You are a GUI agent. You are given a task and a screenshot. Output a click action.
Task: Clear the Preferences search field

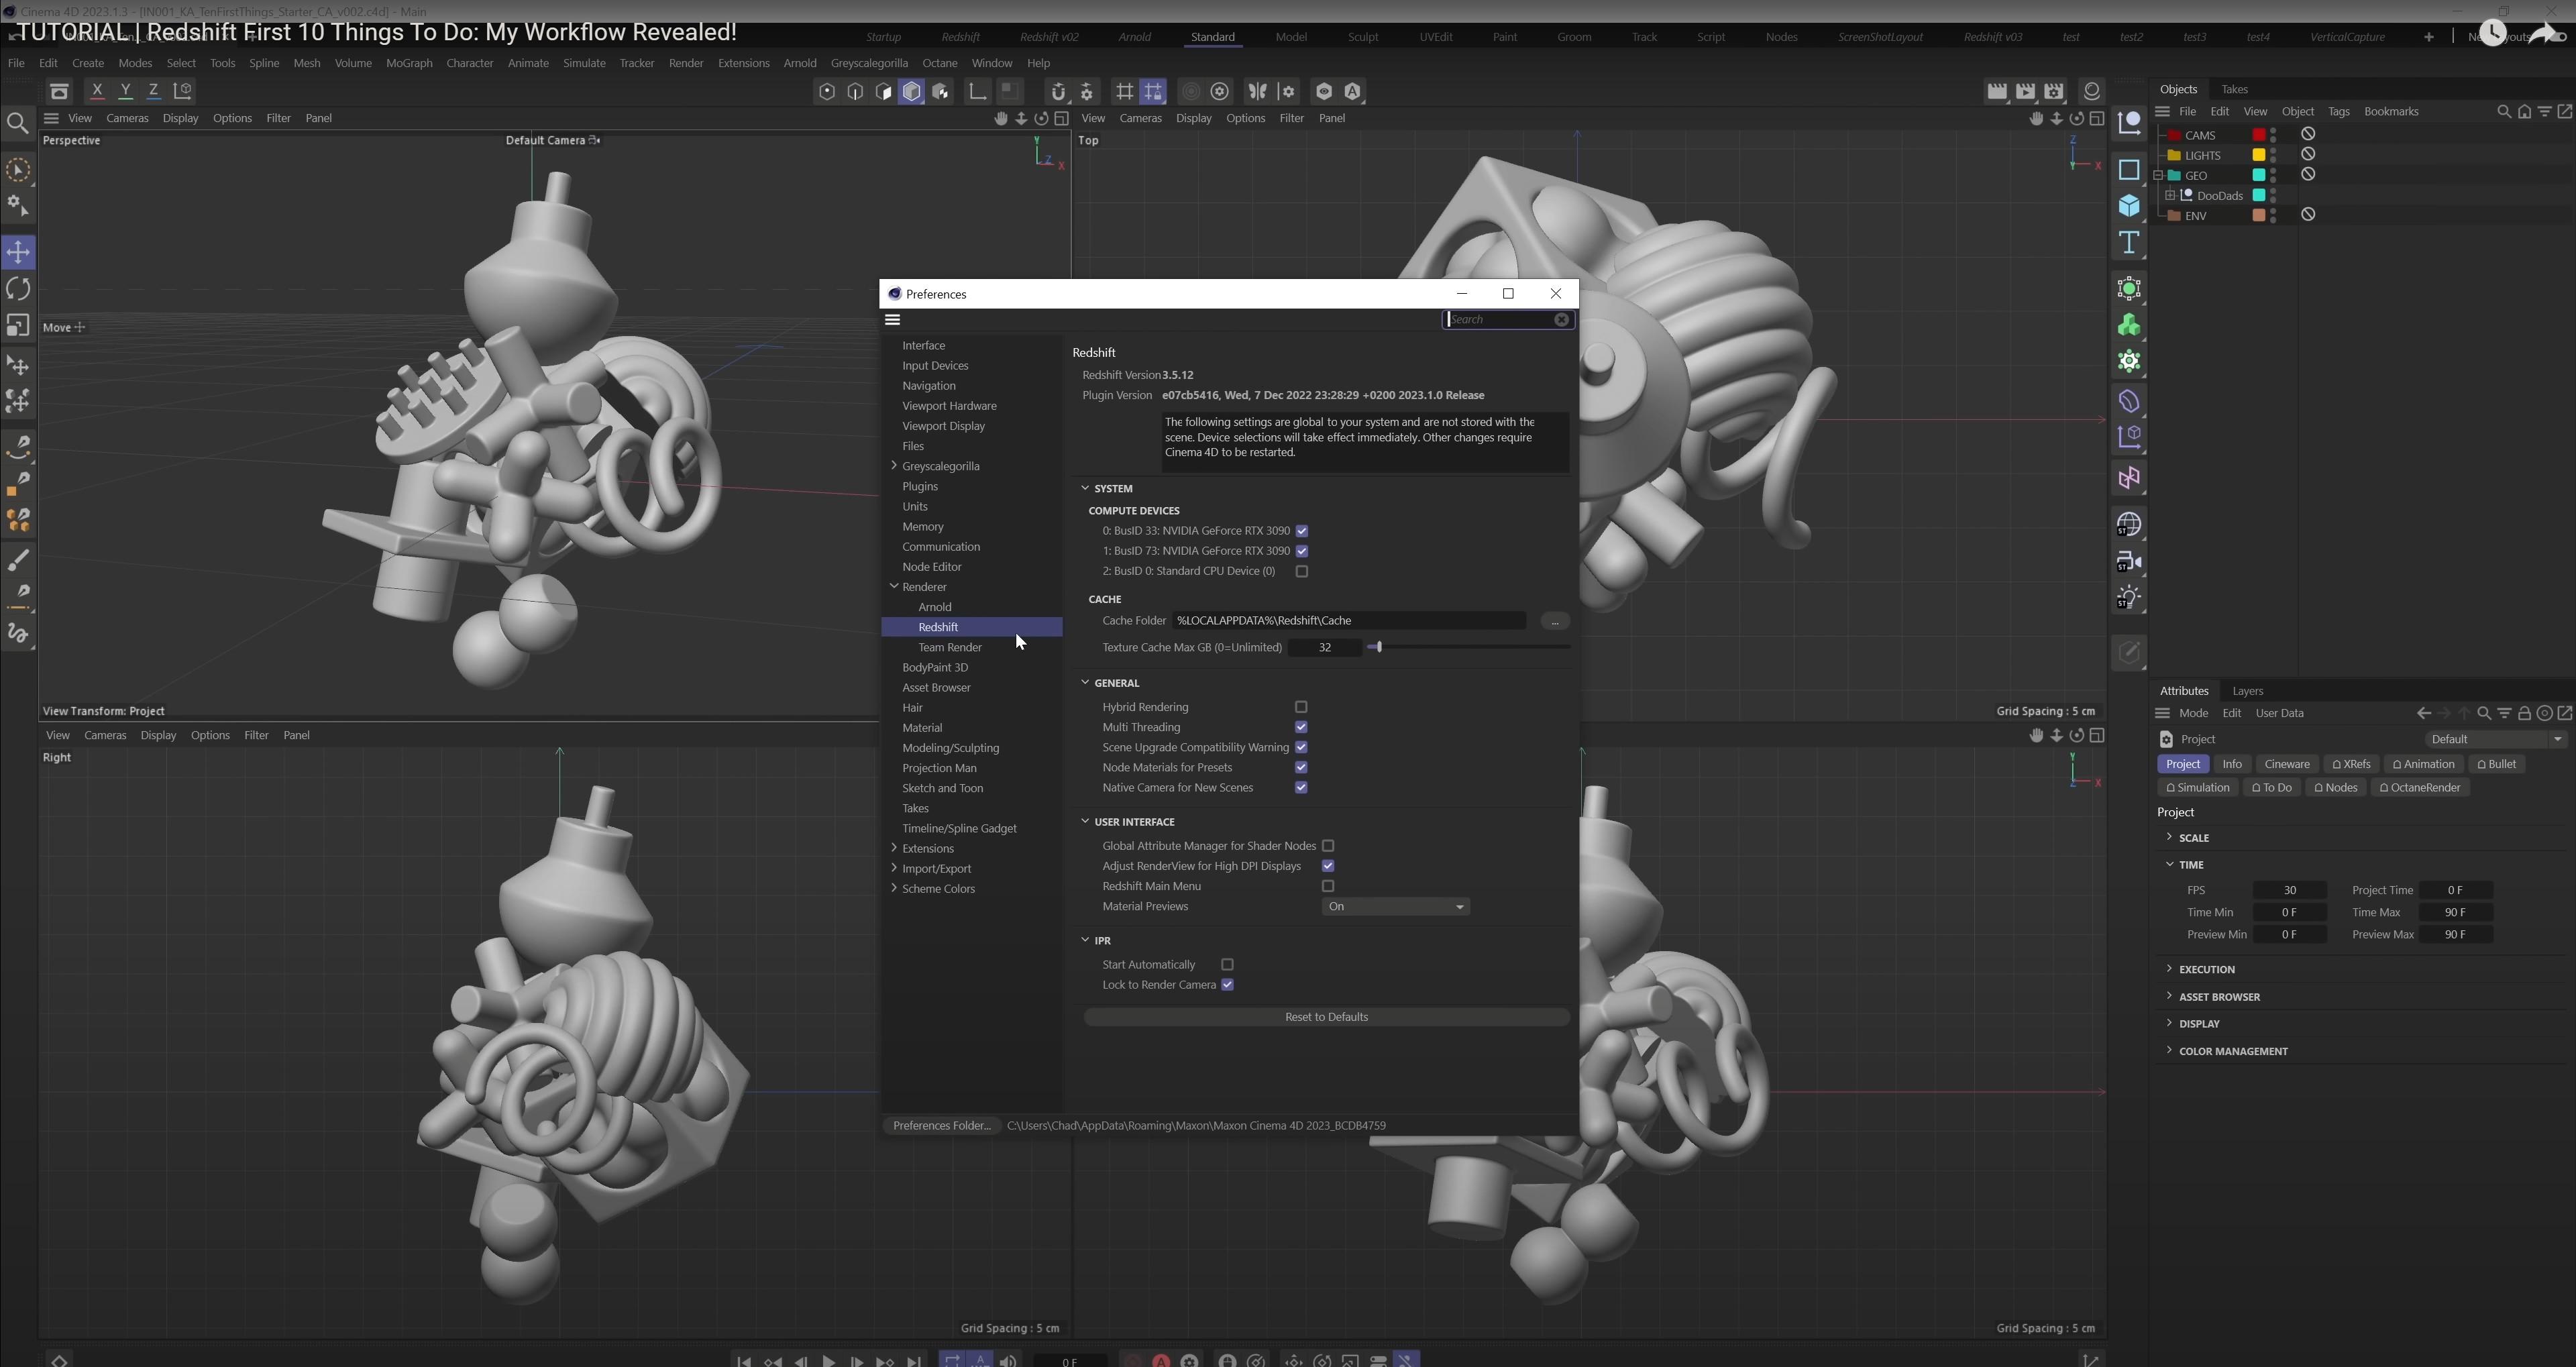pos(1561,320)
